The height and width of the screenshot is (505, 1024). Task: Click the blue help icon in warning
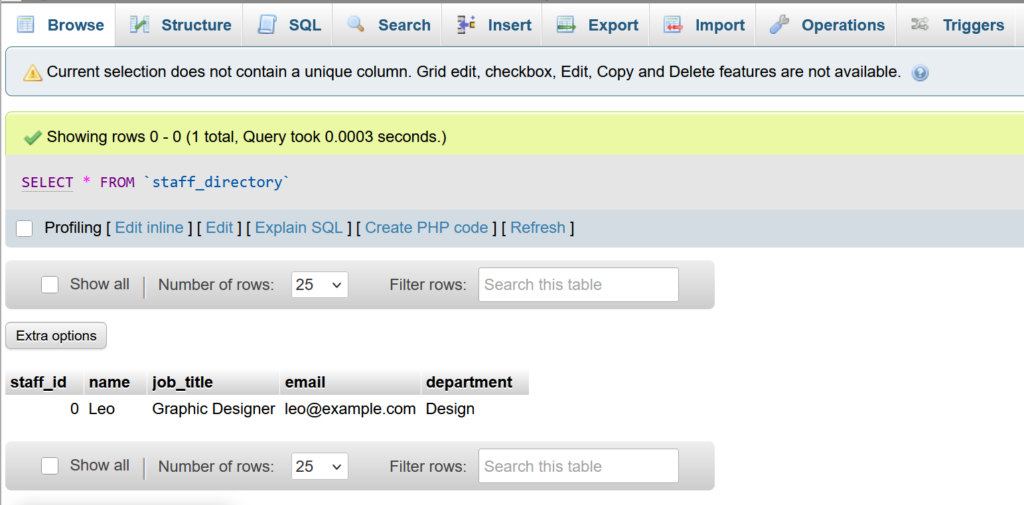[x=920, y=73]
